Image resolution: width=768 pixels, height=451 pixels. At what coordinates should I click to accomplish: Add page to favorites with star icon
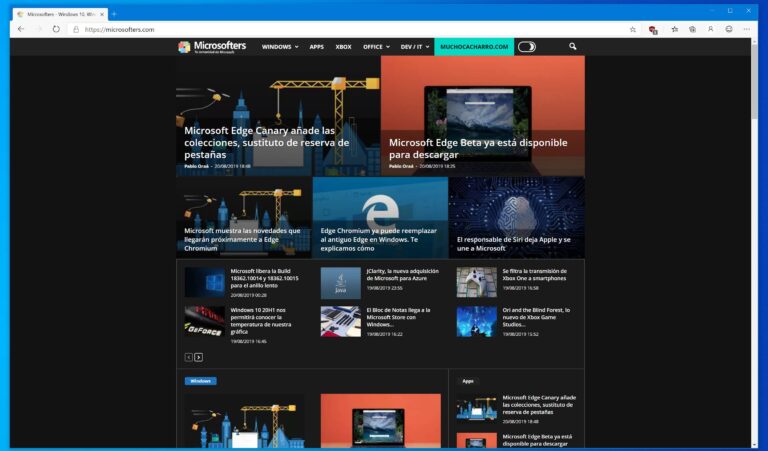[632, 29]
